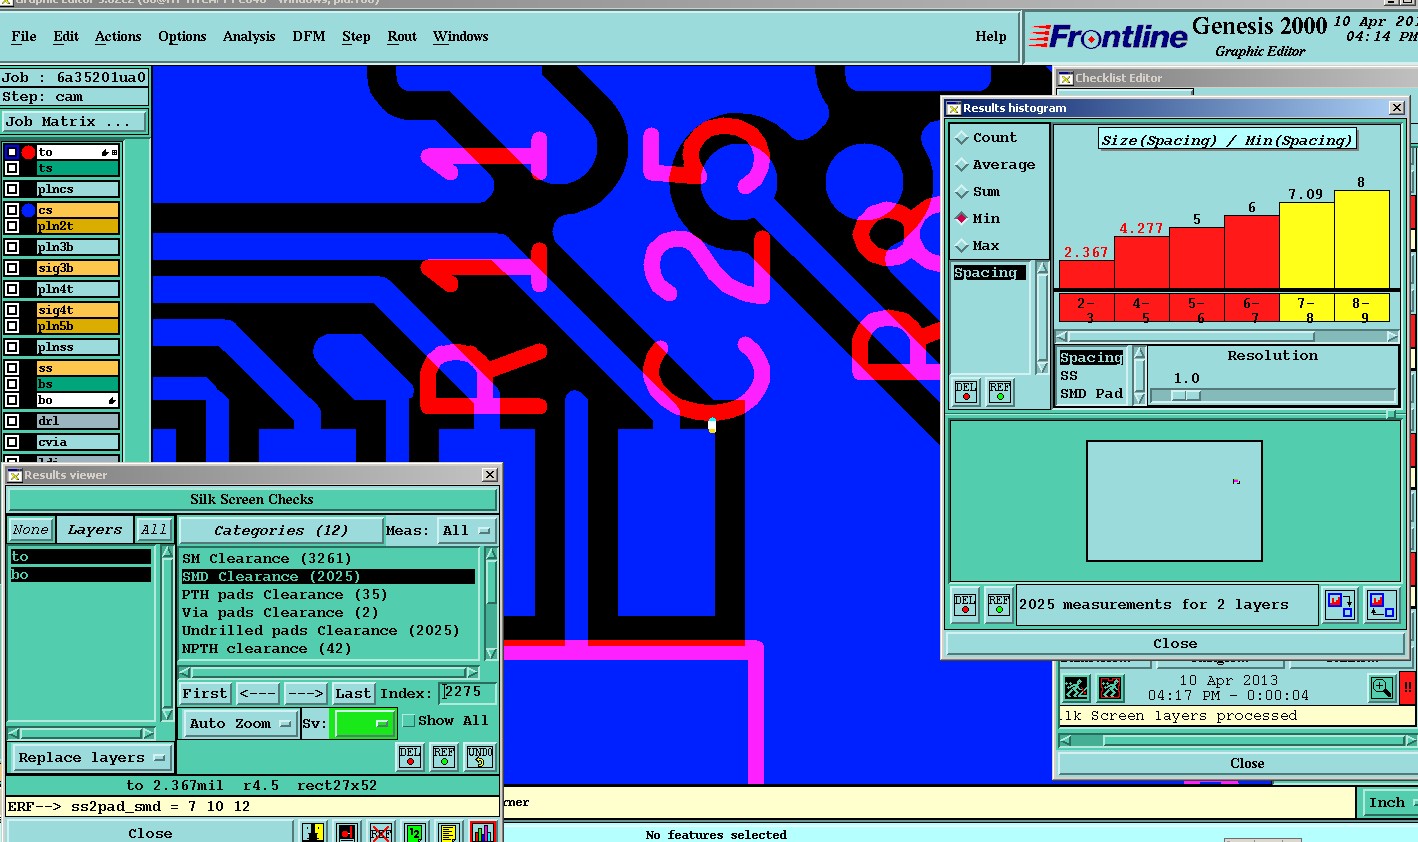Click categories list vertical scrollbar

pos(491,604)
